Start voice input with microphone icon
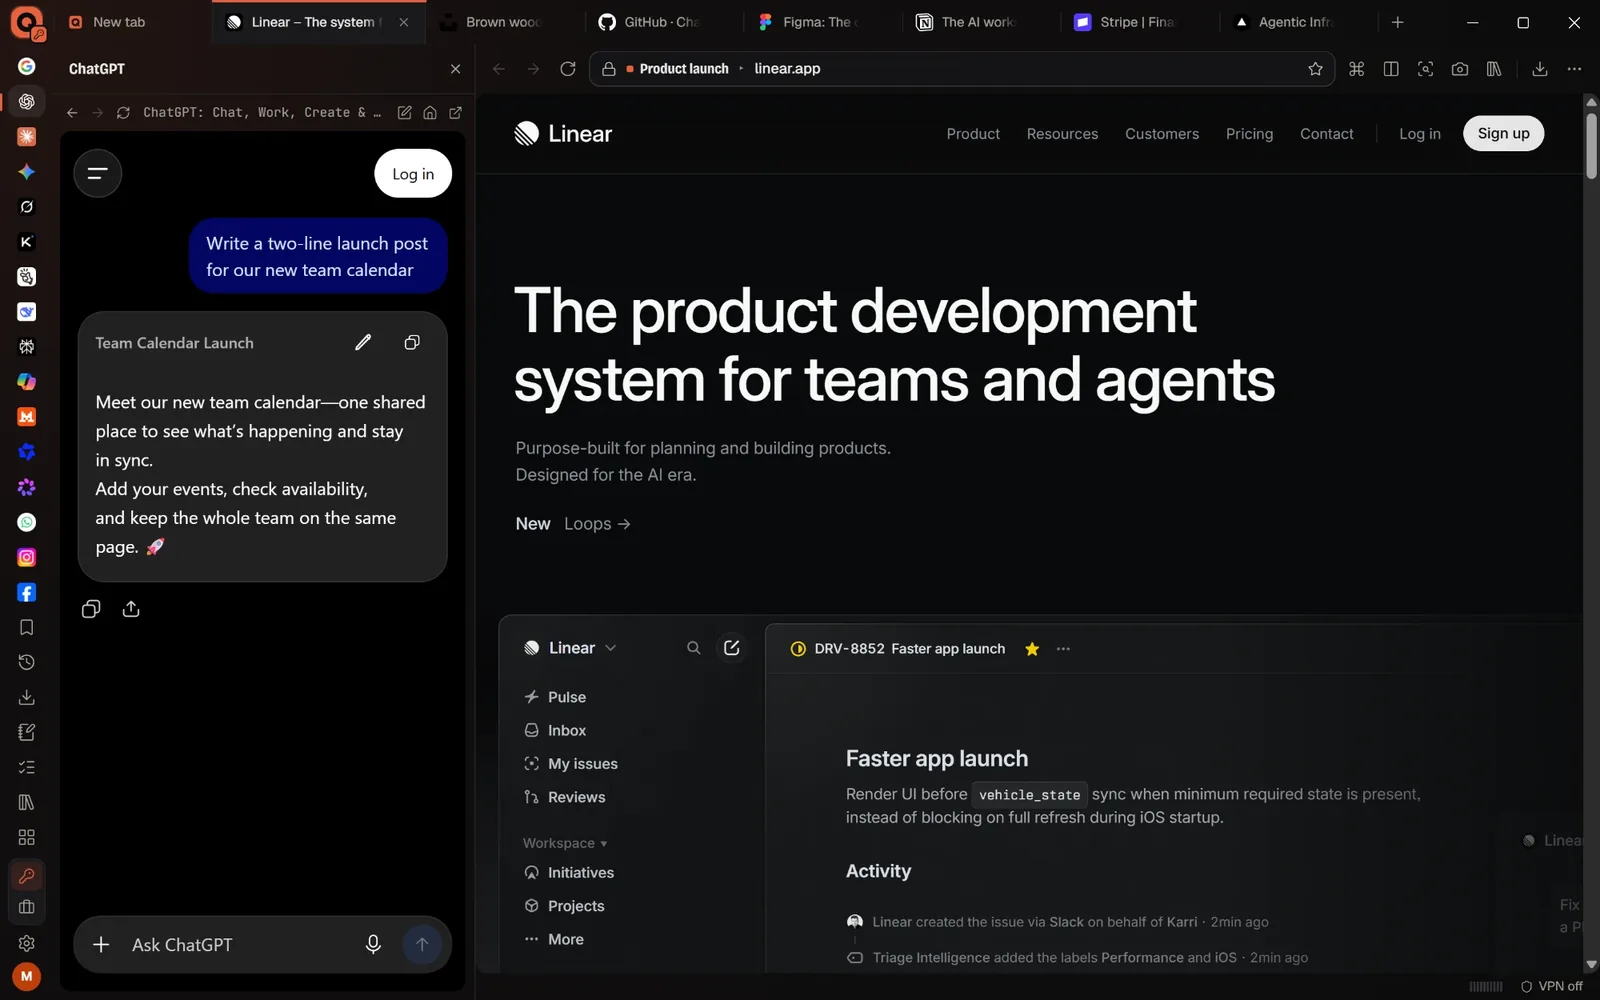Viewport: 1600px width, 1000px height. [x=373, y=944]
